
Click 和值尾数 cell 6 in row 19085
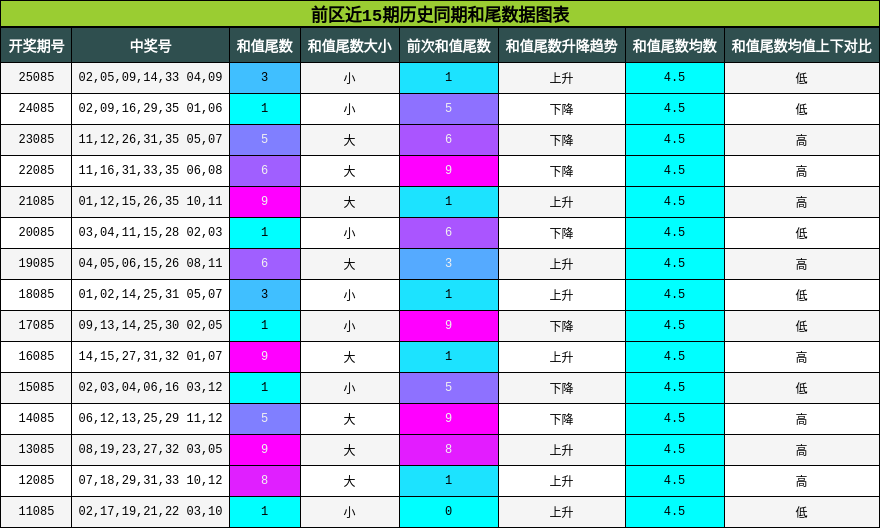click(x=265, y=263)
